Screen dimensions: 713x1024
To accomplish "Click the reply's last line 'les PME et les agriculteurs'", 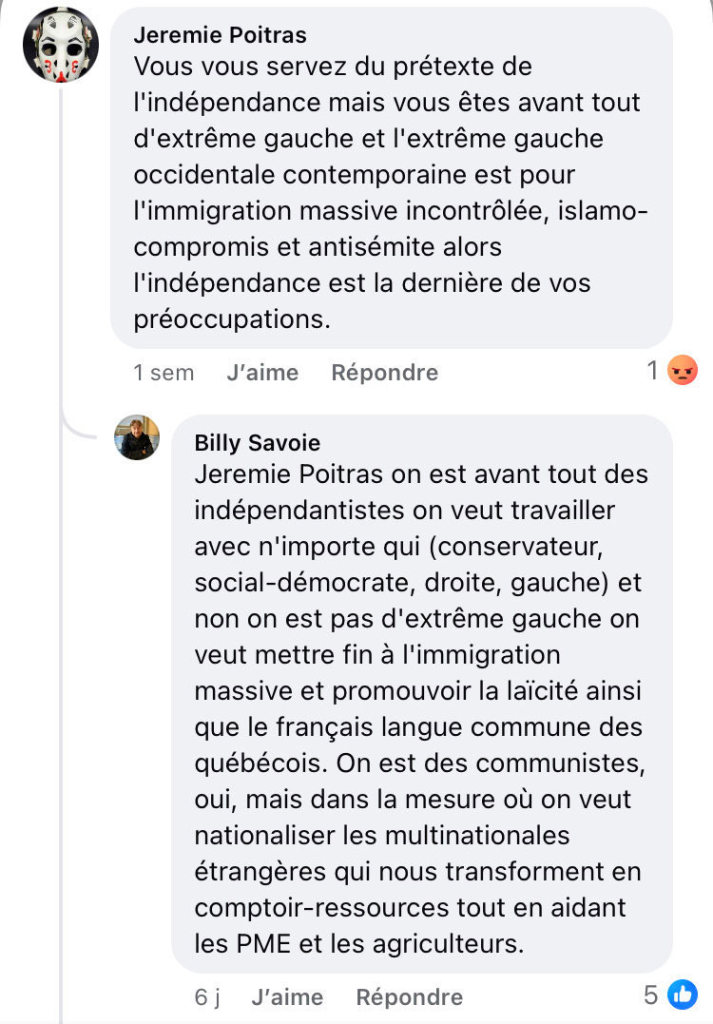I will (359, 943).
